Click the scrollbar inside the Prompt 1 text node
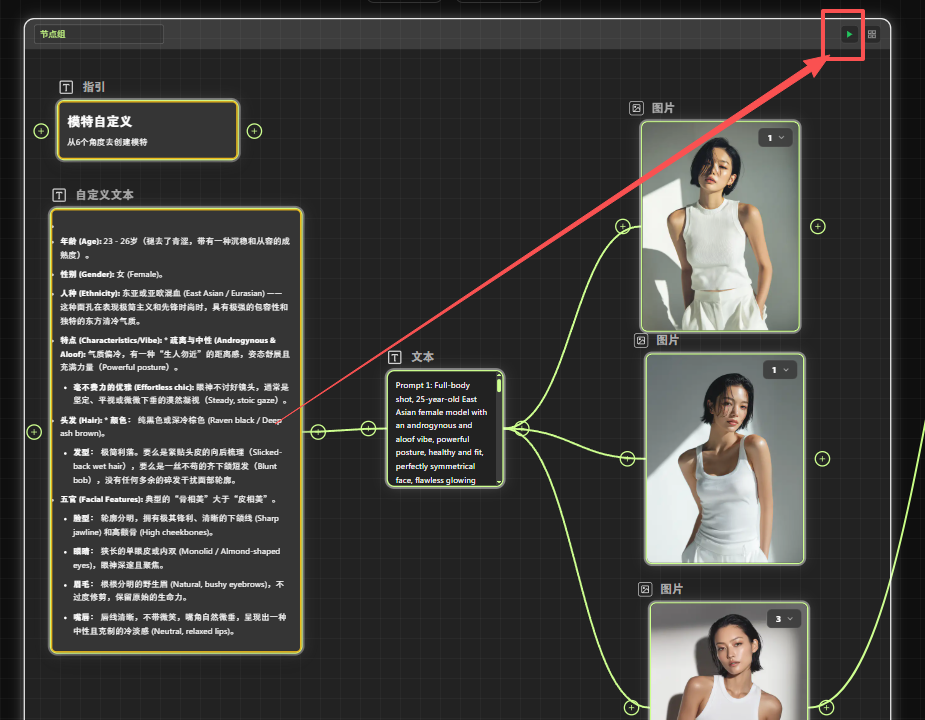This screenshot has height=720, width=925. click(499, 384)
